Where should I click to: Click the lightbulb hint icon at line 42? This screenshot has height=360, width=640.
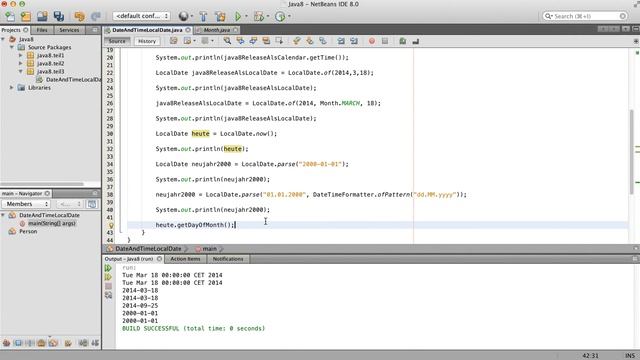(111, 225)
